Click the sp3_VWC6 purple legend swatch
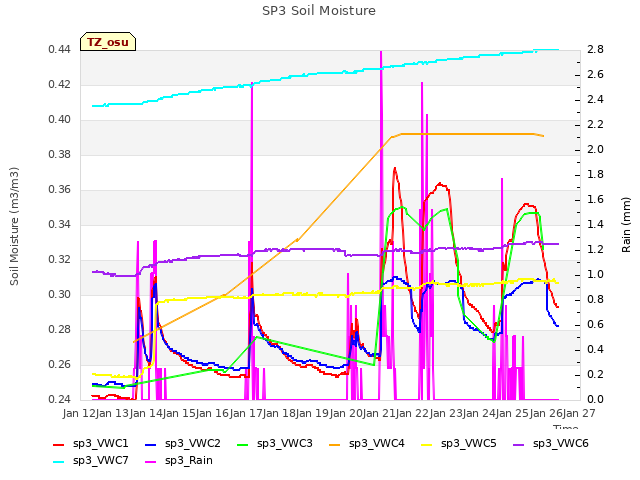 coord(518,444)
